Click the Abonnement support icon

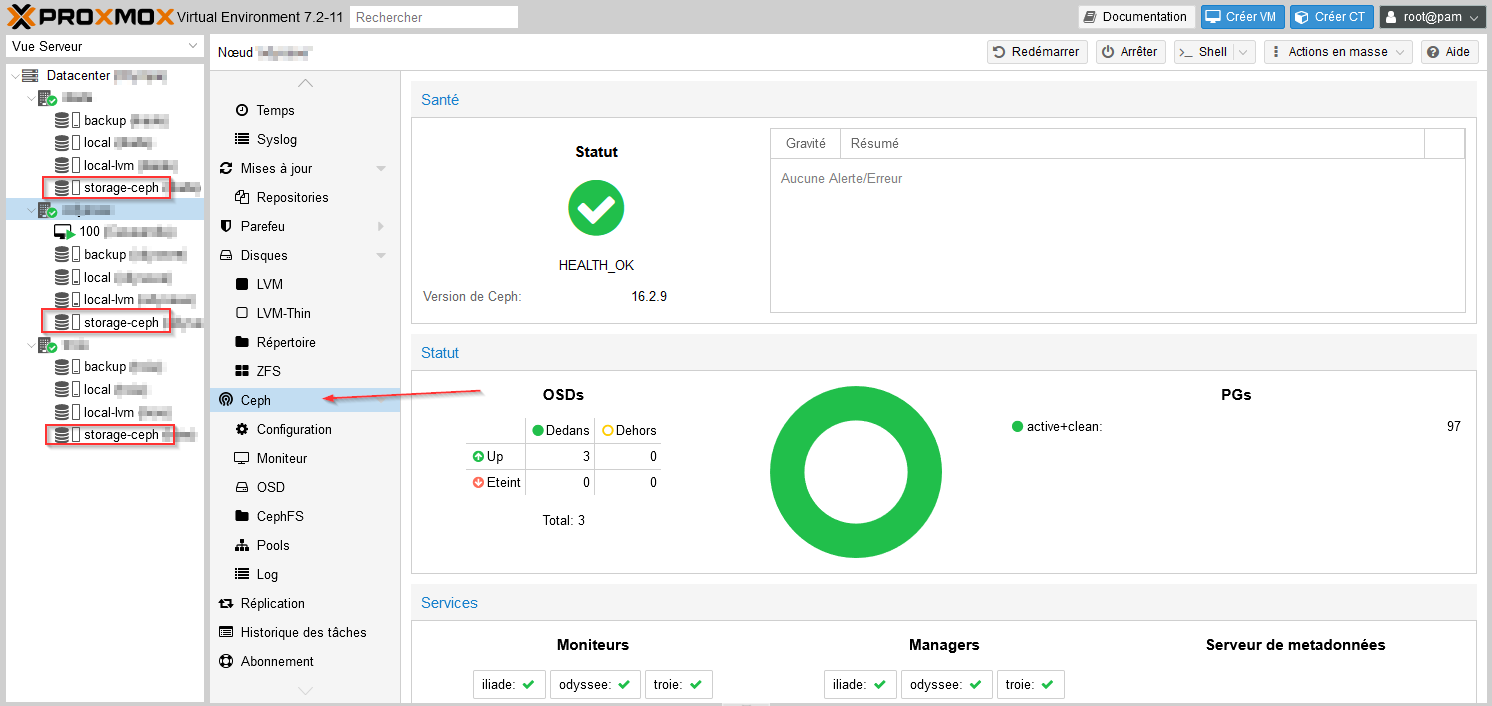pyautogui.click(x=226, y=661)
